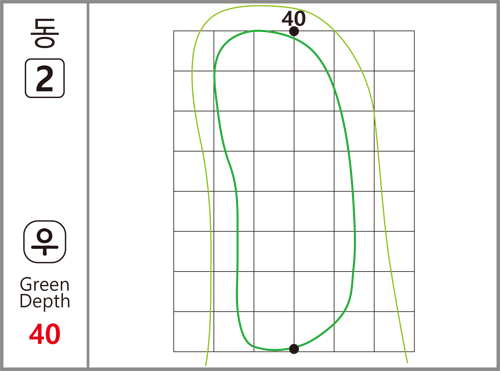
Task: Click the black dot at green's top
Action: point(294,31)
